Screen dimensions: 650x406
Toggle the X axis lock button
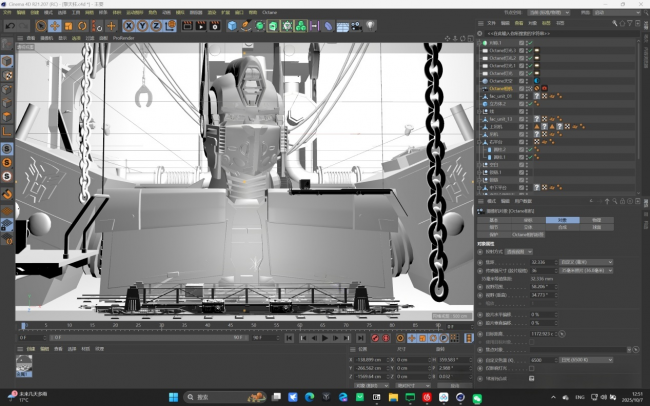[130, 25]
